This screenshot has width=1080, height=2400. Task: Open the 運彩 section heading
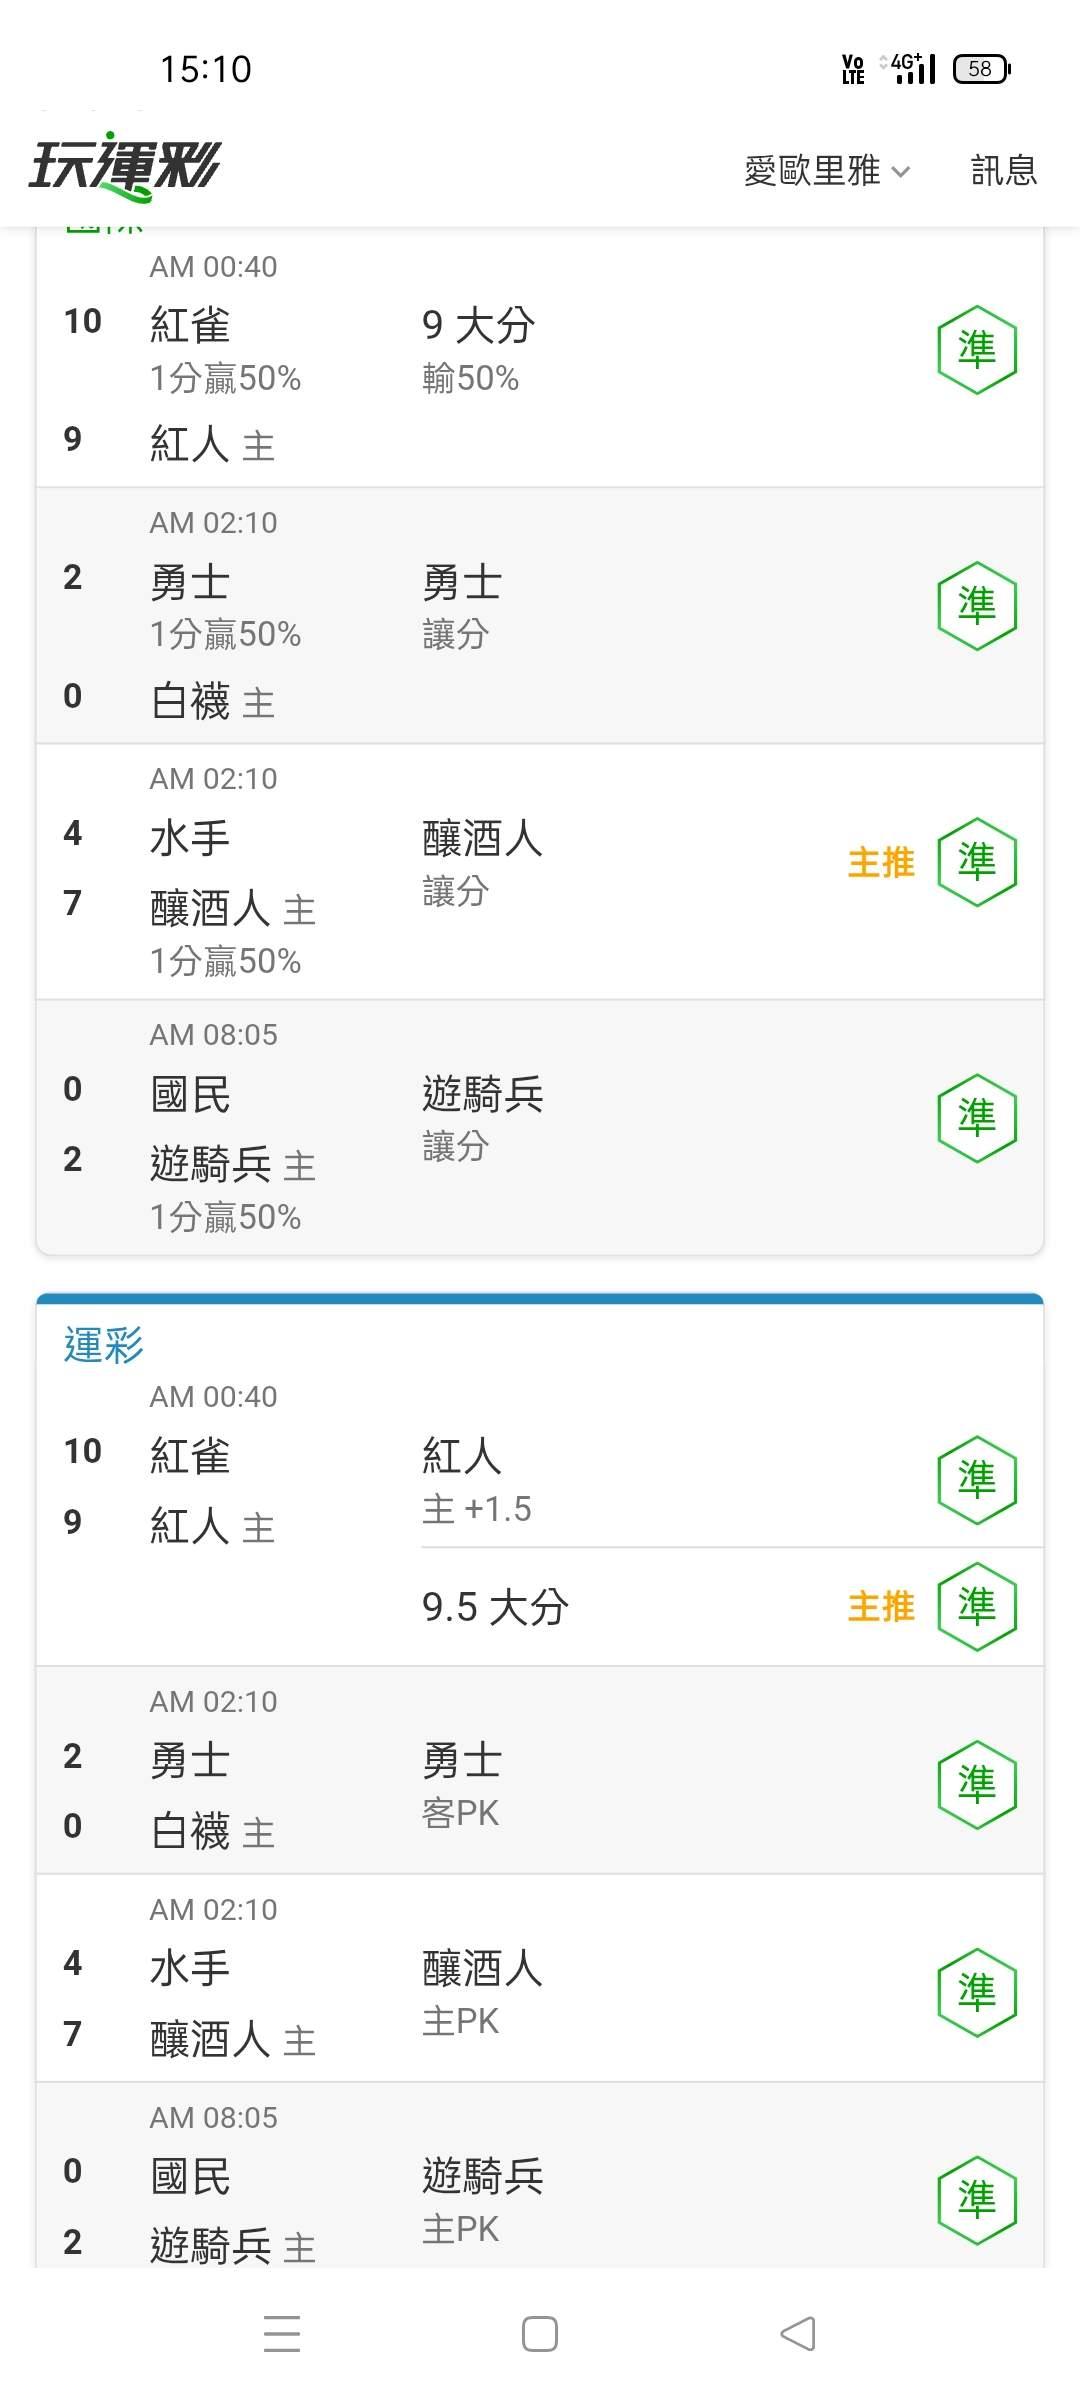104,1345
